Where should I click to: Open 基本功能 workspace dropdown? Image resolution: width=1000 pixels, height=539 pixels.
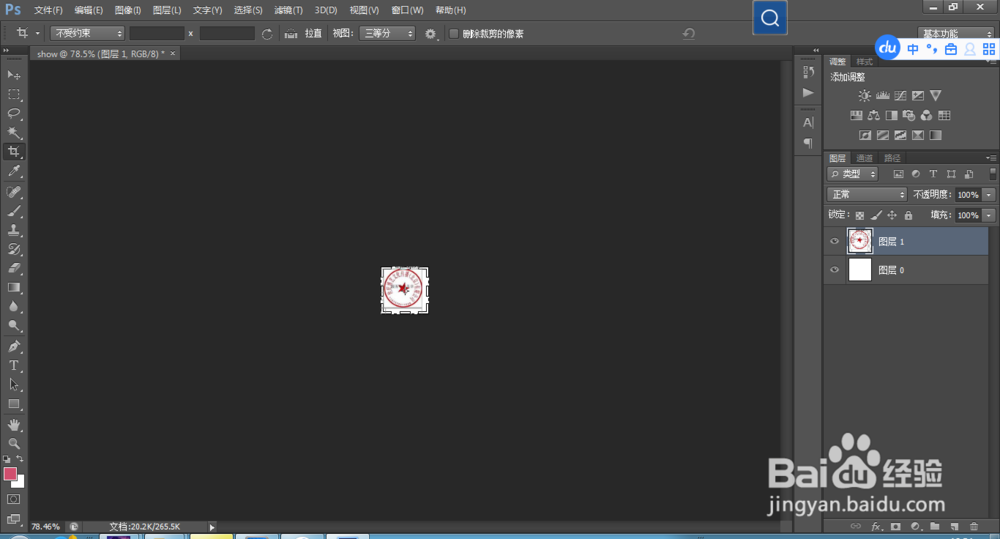click(x=956, y=33)
